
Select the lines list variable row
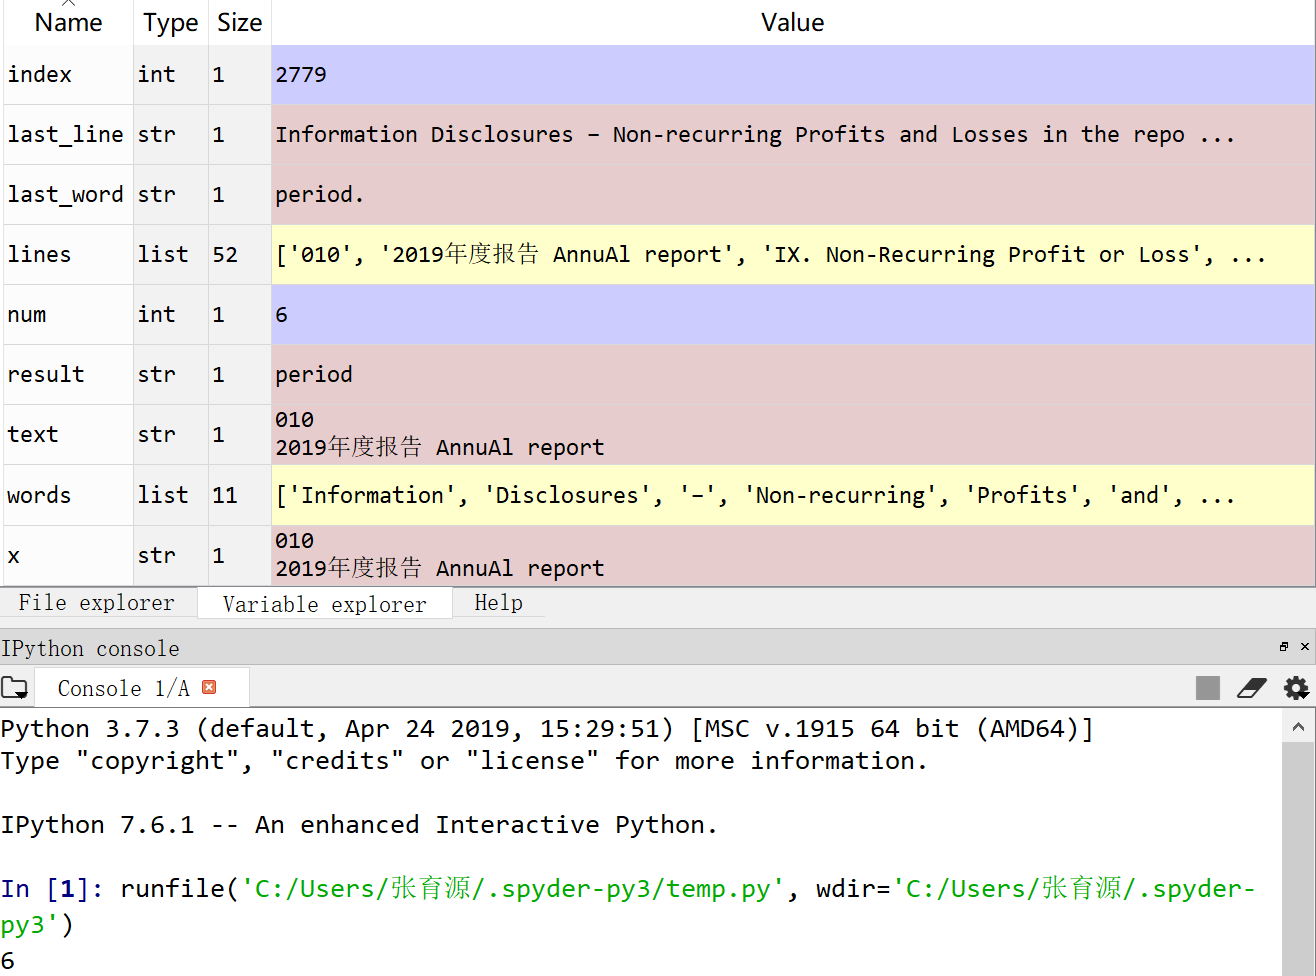point(40,255)
